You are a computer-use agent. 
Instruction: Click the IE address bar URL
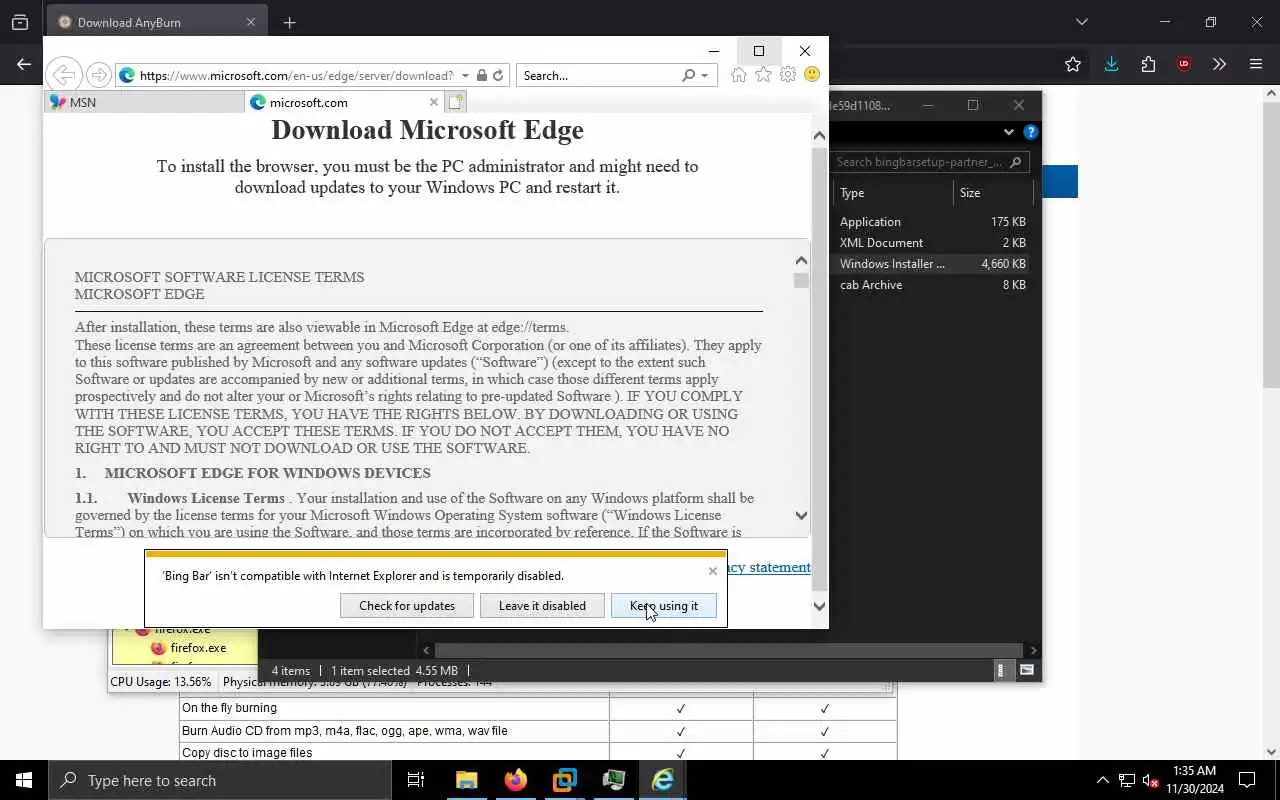(x=296, y=75)
